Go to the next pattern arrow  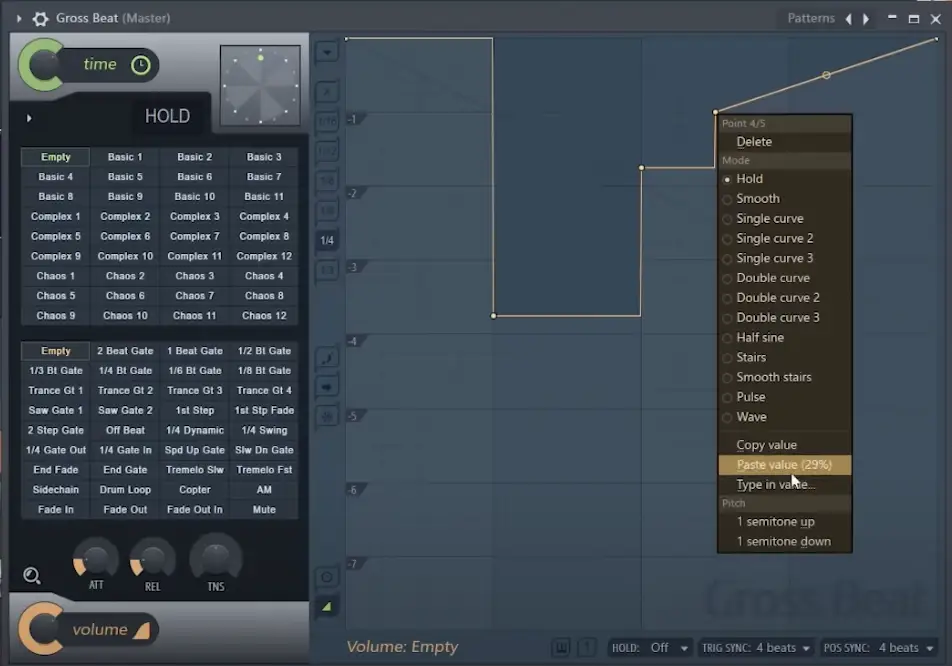pos(866,18)
